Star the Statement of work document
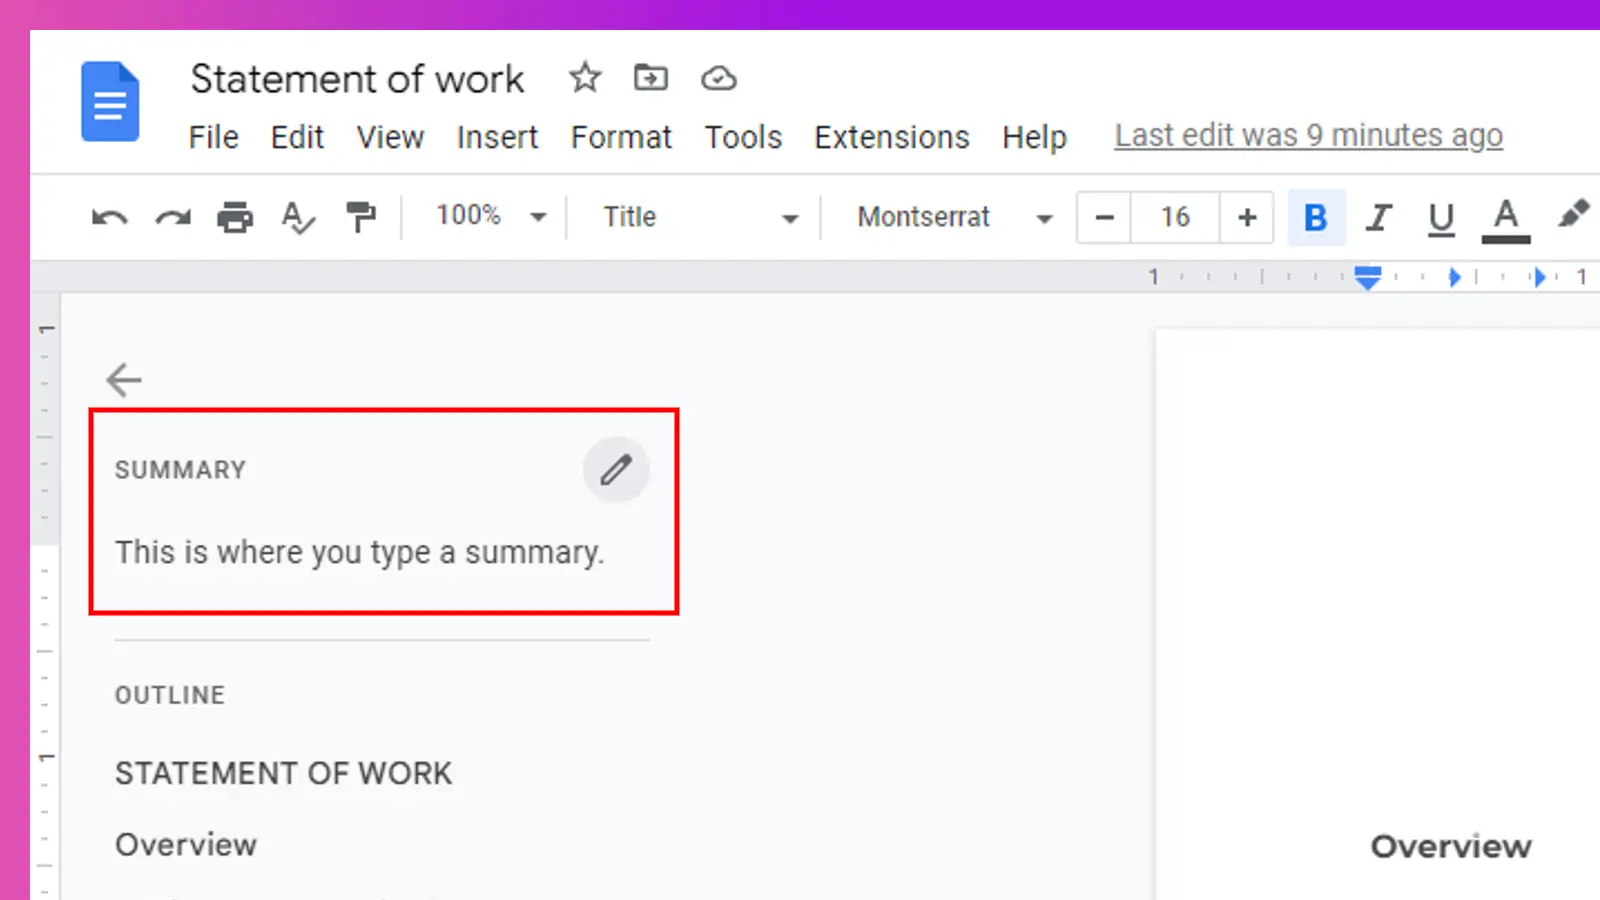1600x900 pixels. (x=585, y=78)
